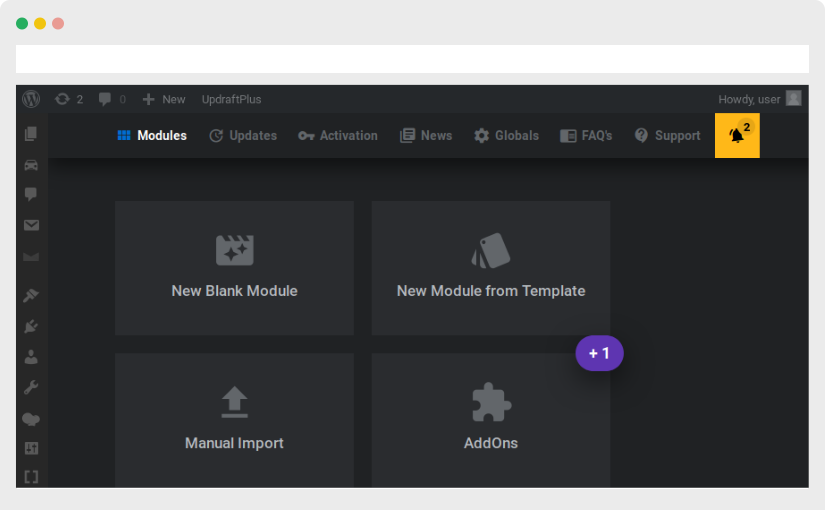Click the car icon in sidebar
Viewport: 825px width, 510px height.
click(31, 165)
